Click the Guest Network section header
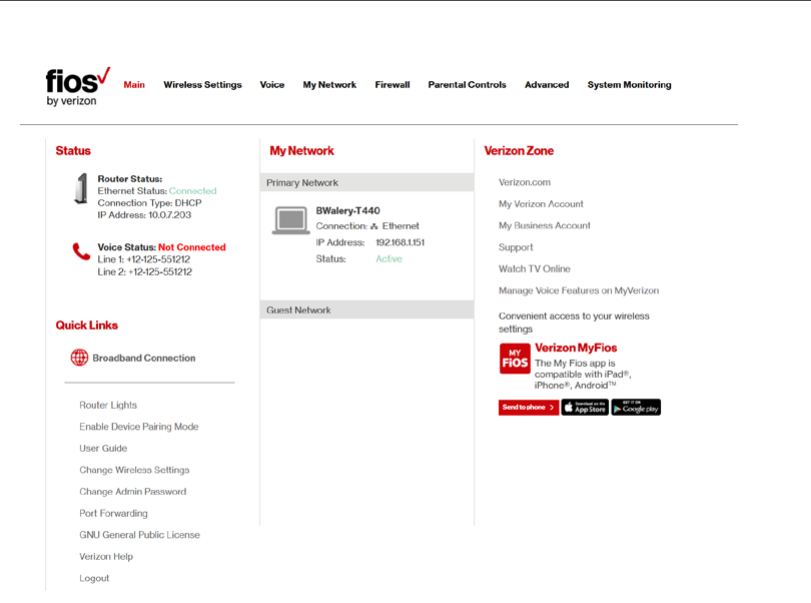This screenshot has height=603, width=811. tap(367, 310)
